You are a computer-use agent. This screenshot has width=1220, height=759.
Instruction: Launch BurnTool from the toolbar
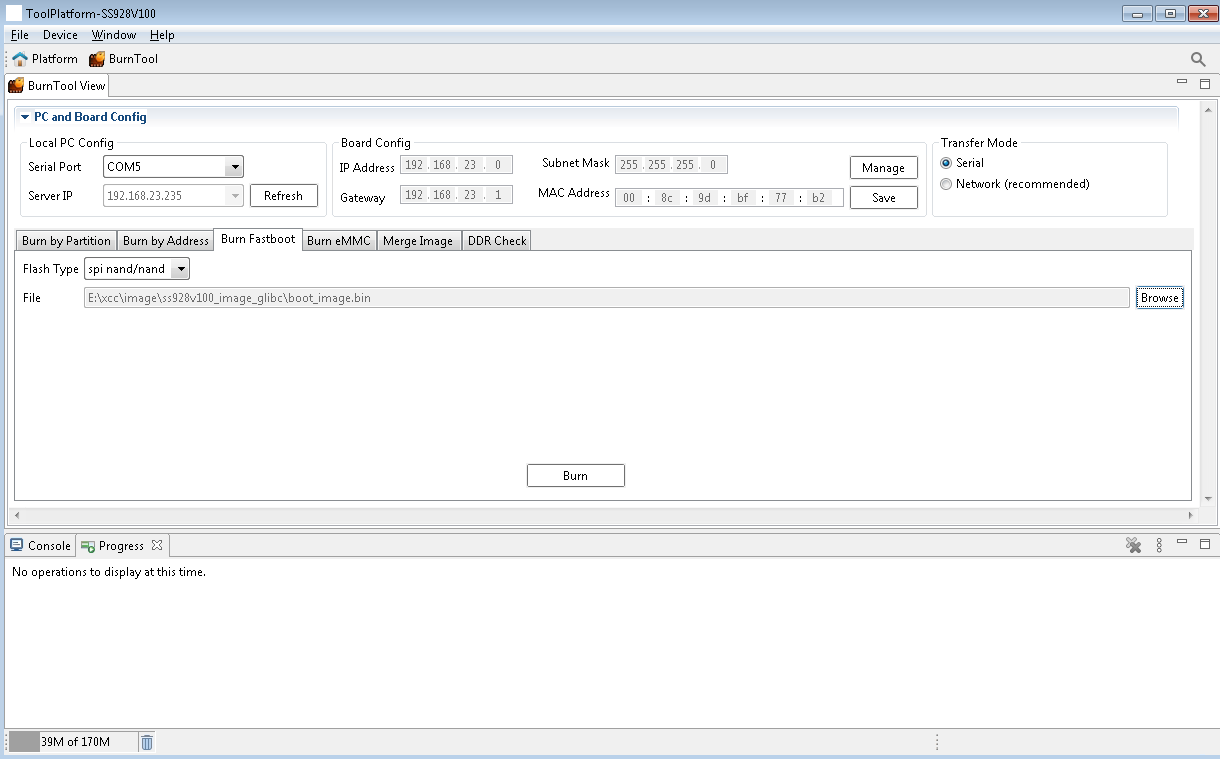(123, 59)
